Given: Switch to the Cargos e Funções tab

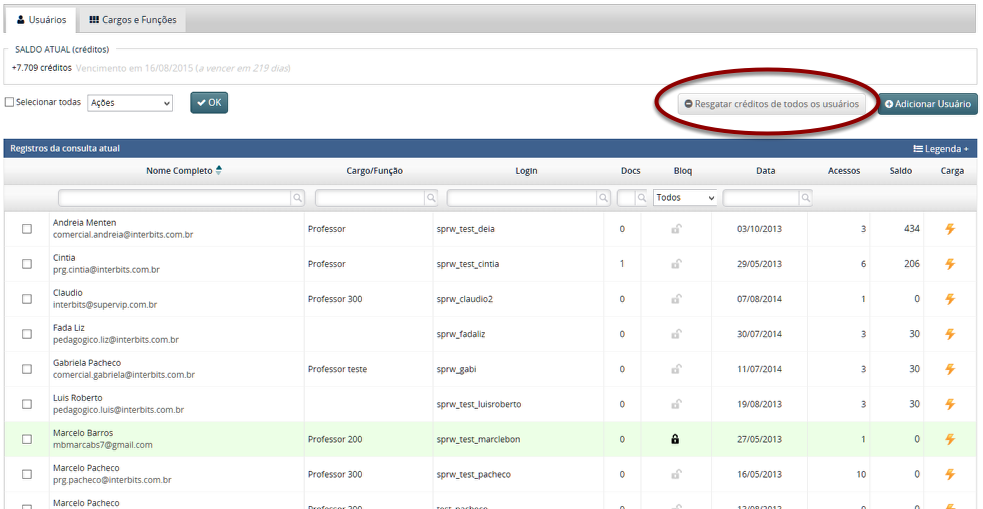Looking at the screenshot, I should [132, 19].
